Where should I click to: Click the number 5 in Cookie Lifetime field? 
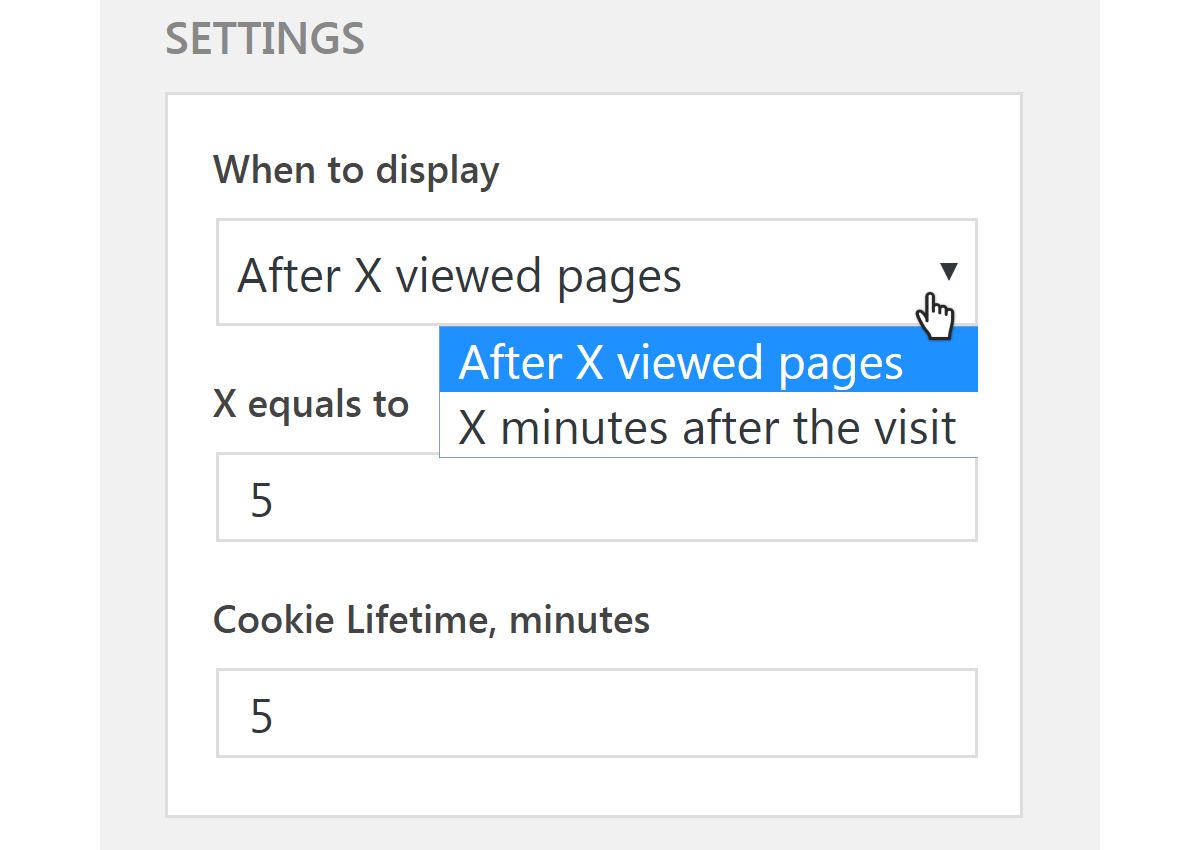coord(261,716)
